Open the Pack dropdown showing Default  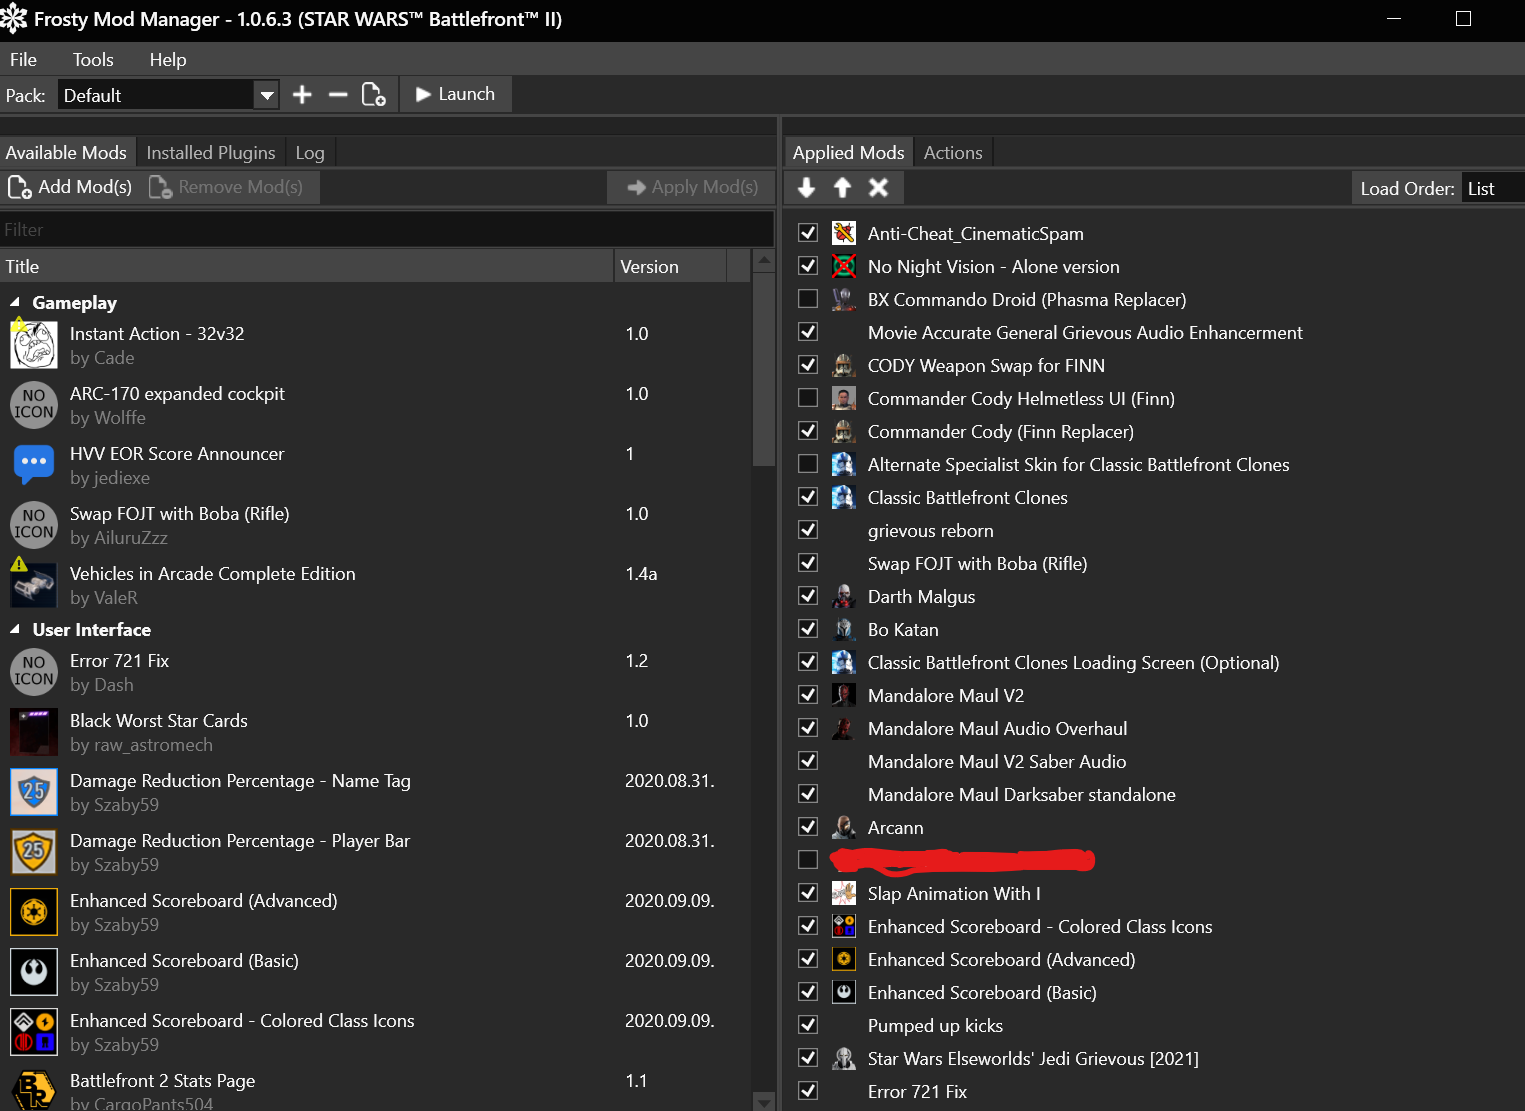(x=168, y=95)
